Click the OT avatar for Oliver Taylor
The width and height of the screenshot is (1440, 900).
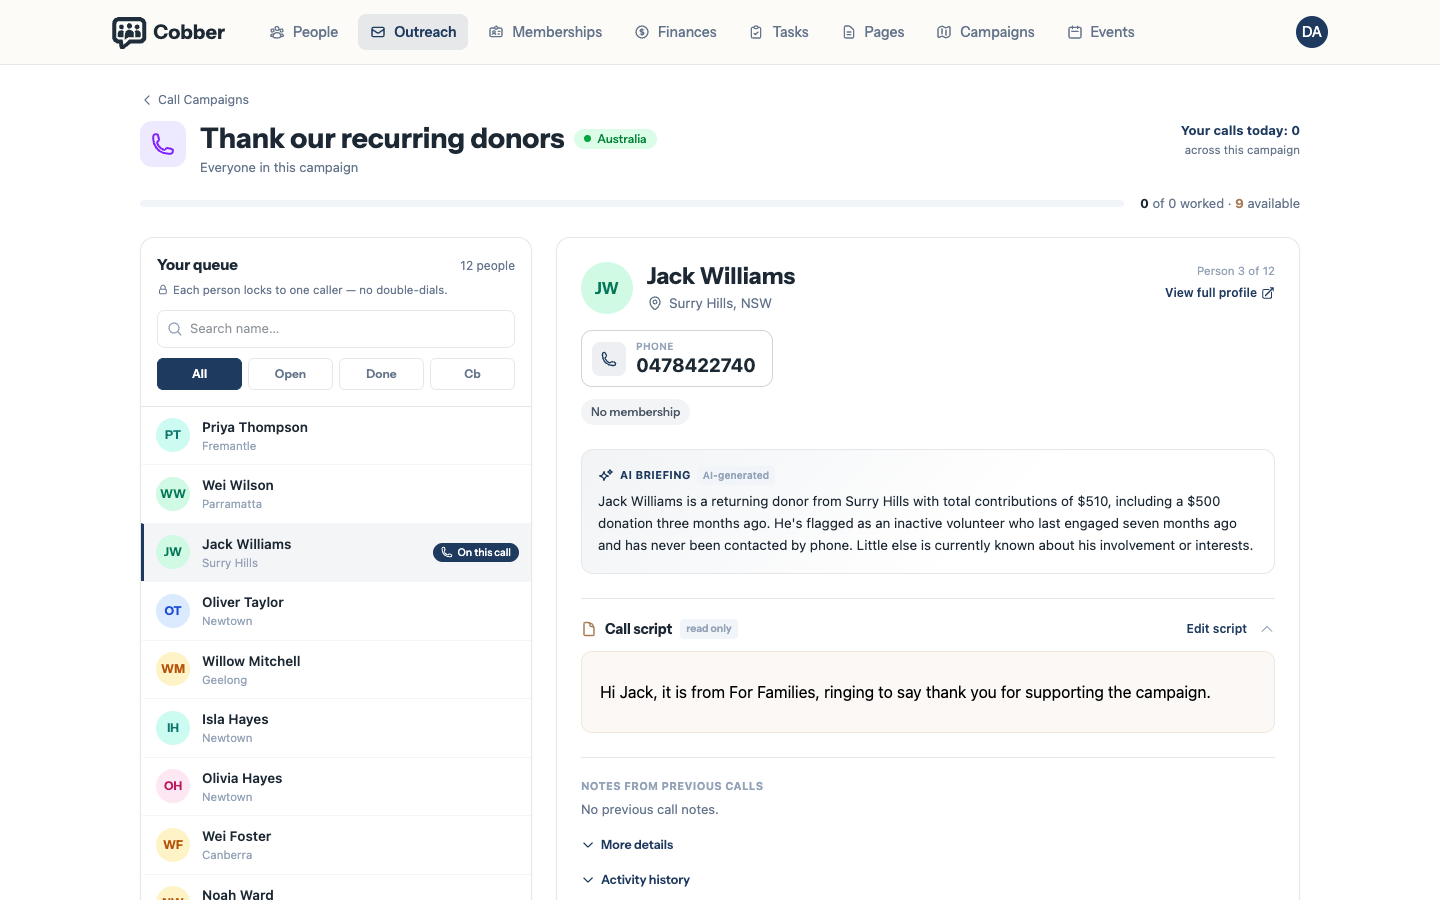[173, 611]
